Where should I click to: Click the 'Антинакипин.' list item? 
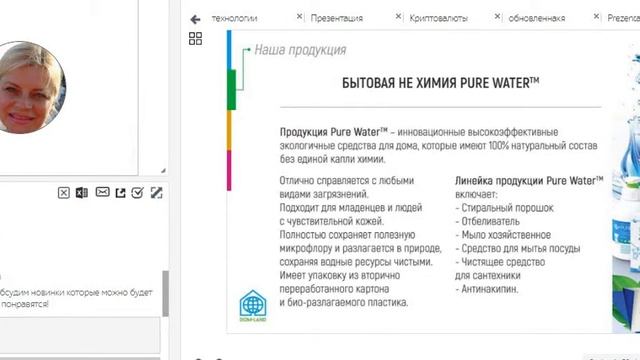[x=487, y=289]
